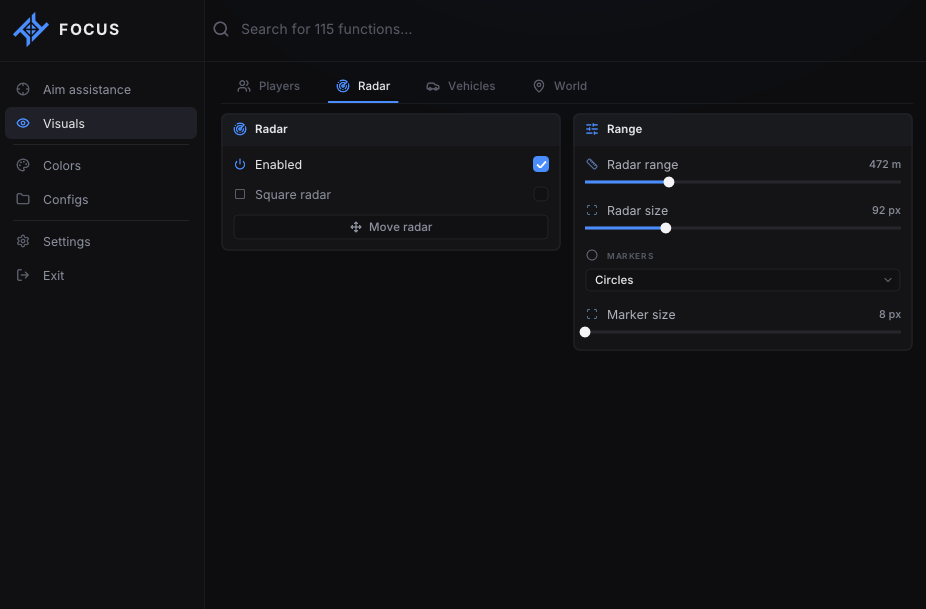Viewport: 926px width, 609px height.
Task: Click the Radar tab radar icon
Action: tap(343, 86)
